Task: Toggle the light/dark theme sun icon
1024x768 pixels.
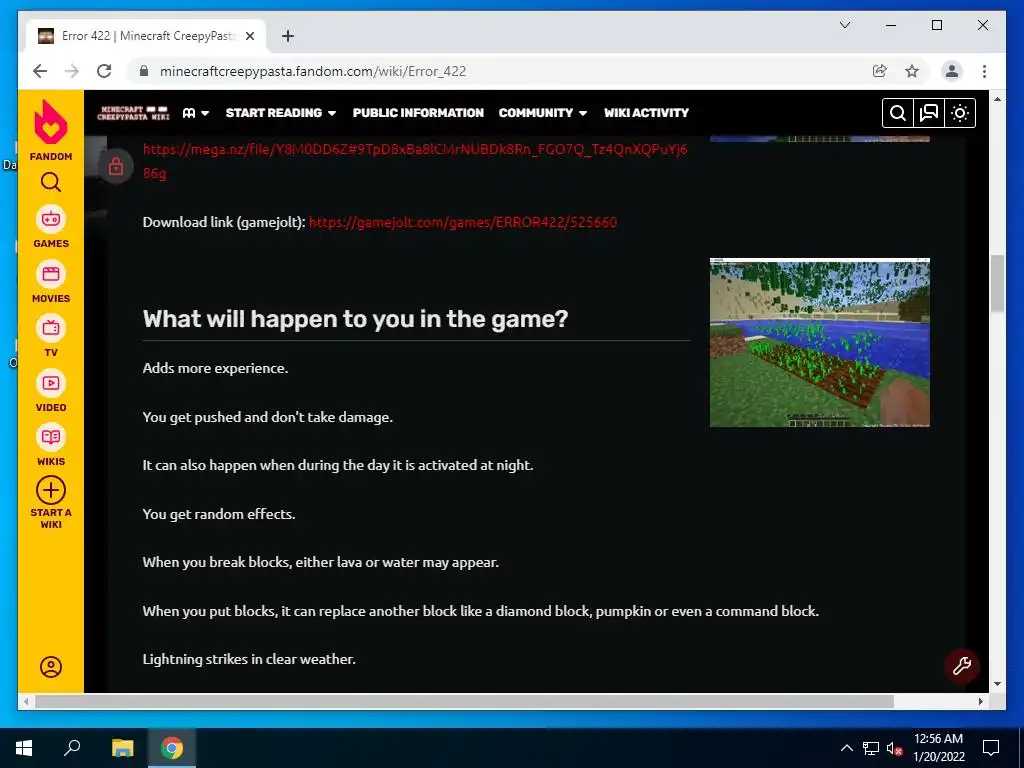Action: click(x=959, y=113)
